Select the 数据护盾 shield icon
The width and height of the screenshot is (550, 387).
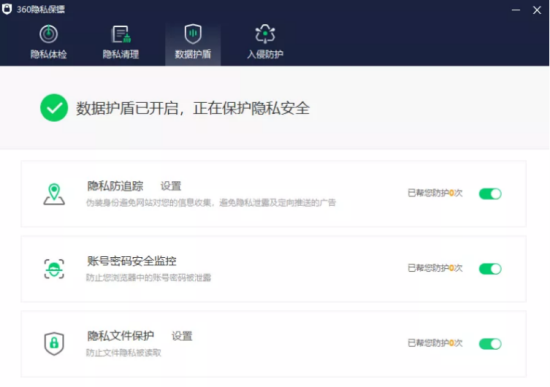pyautogui.click(x=193, y=34)
